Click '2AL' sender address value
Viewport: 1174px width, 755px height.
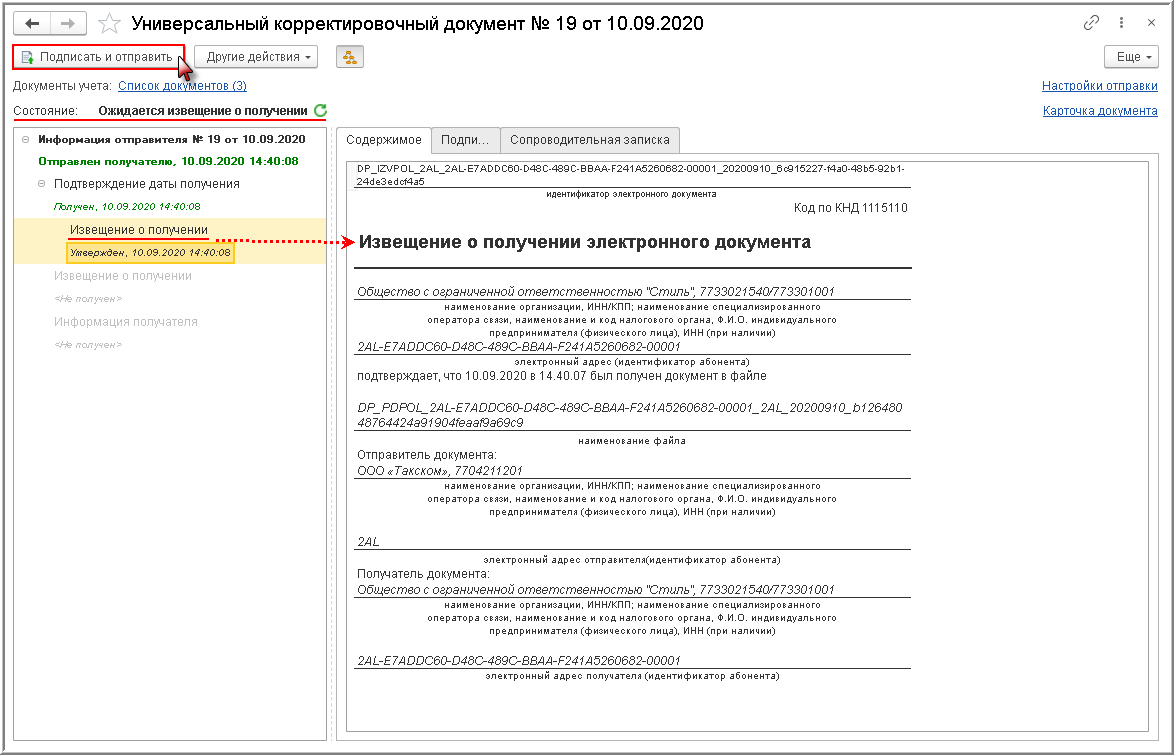[368, 542]
